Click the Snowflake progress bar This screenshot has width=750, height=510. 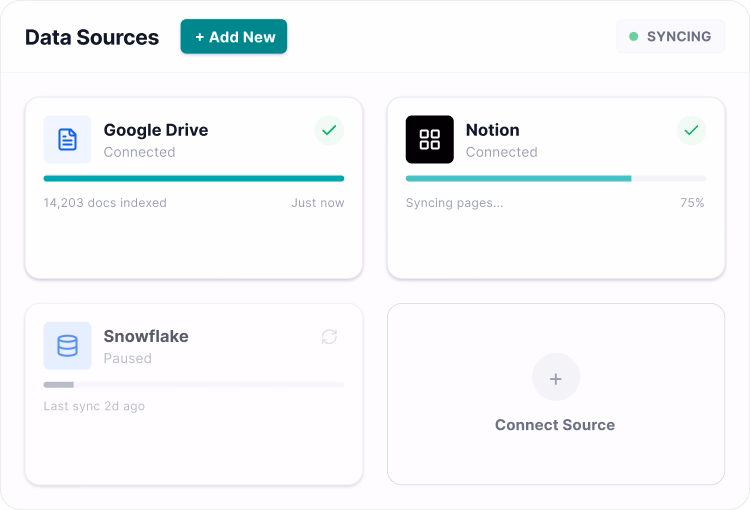click(194, 385)
